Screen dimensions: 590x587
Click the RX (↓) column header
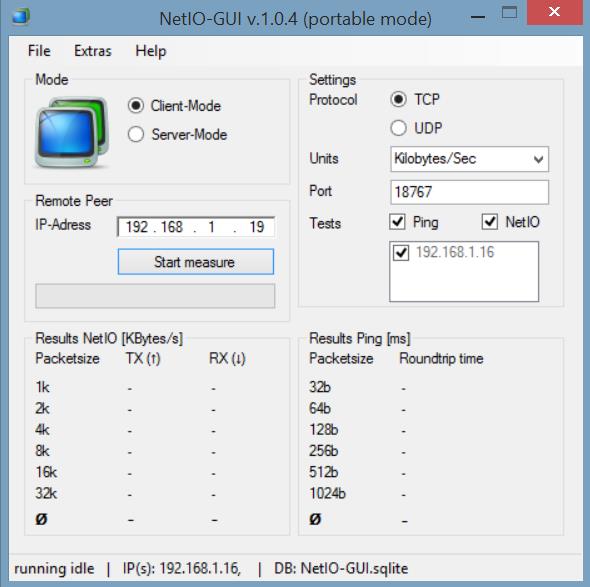point(227,359)
